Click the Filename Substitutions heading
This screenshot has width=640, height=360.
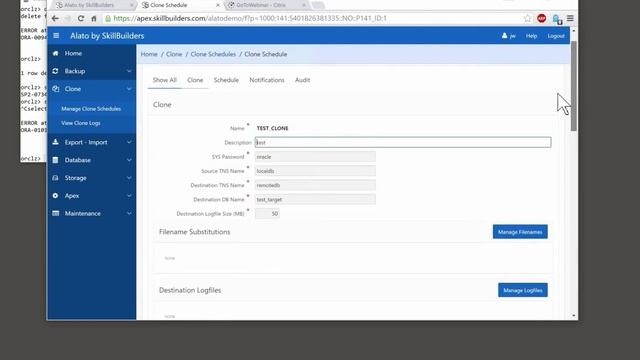coord(194,232)
